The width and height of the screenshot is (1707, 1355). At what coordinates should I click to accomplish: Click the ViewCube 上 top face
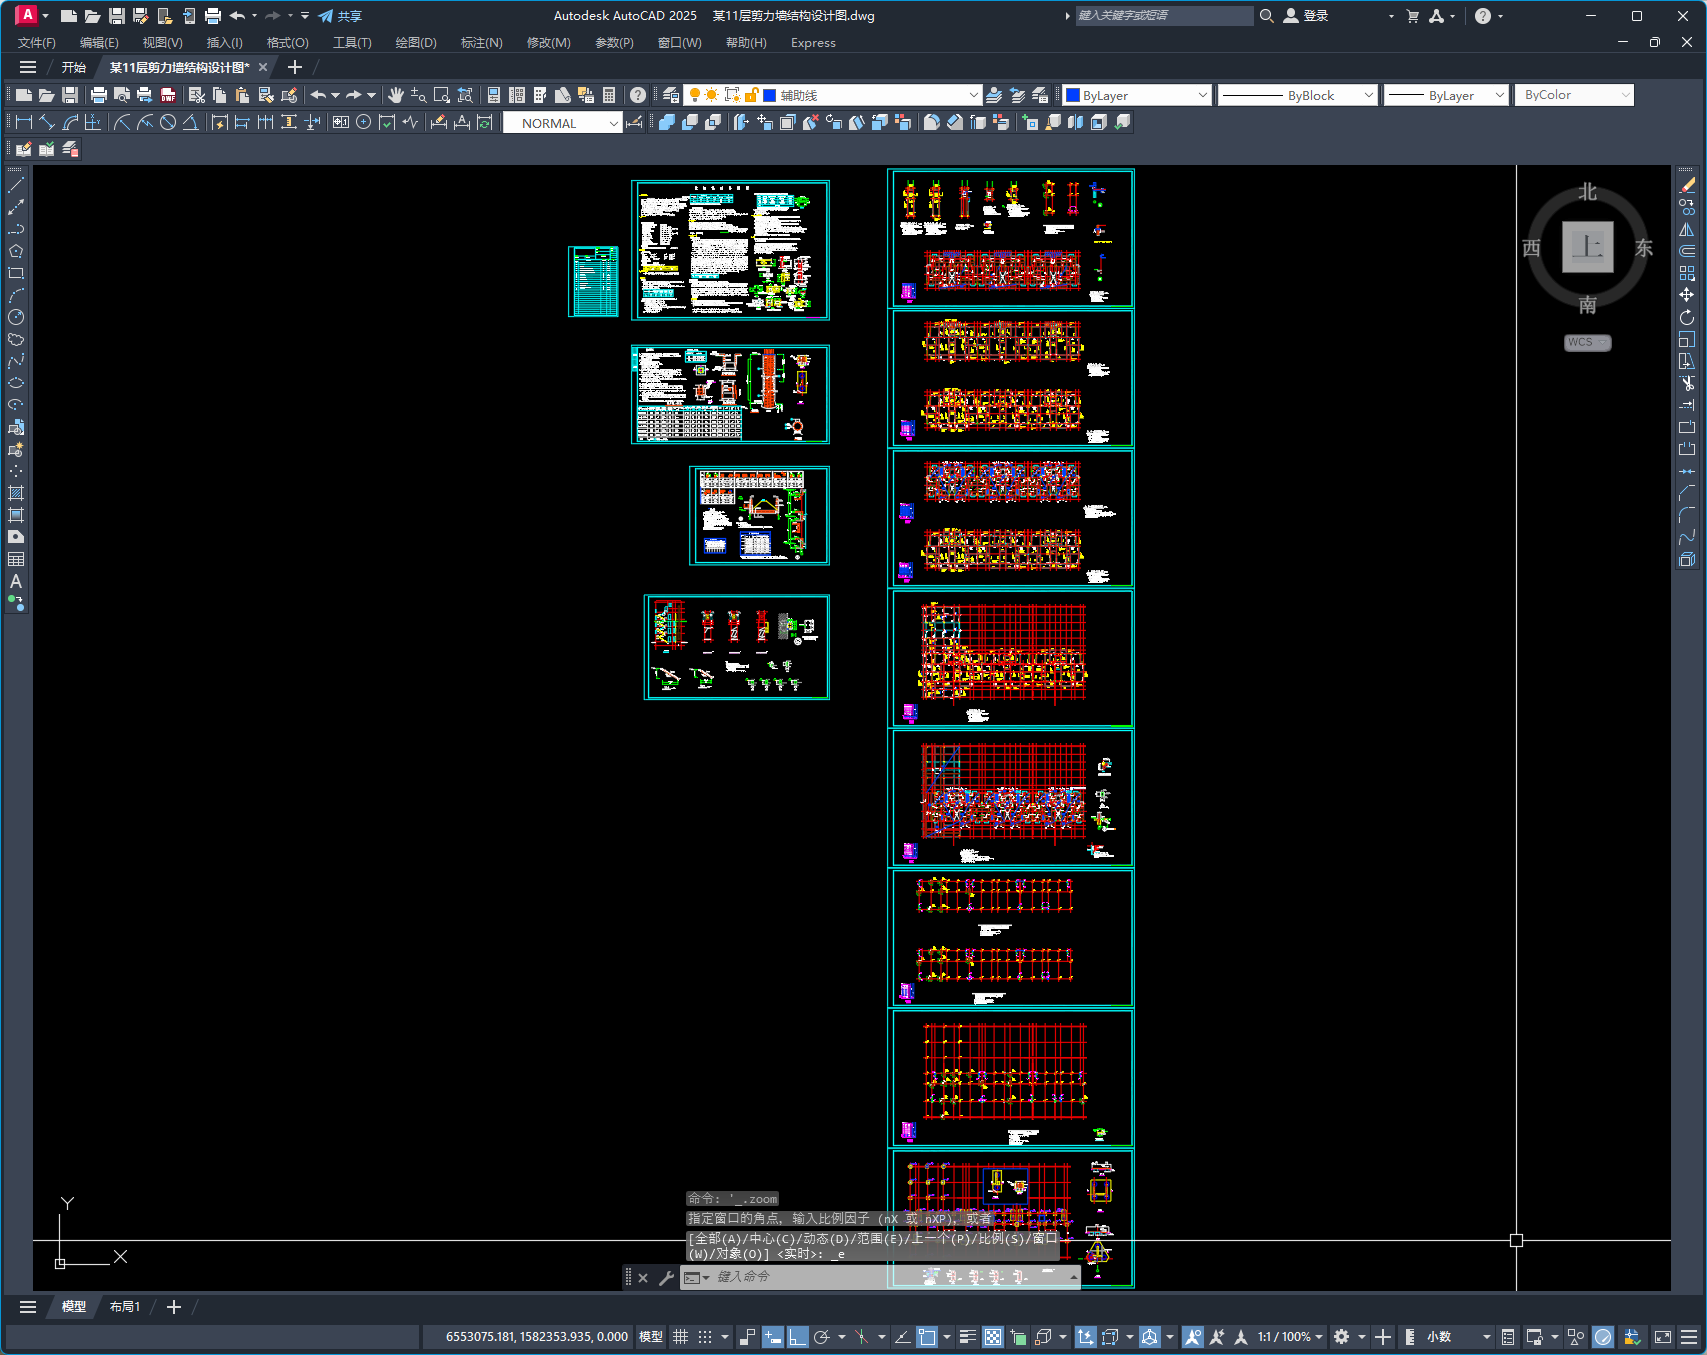coord(1588,247)
